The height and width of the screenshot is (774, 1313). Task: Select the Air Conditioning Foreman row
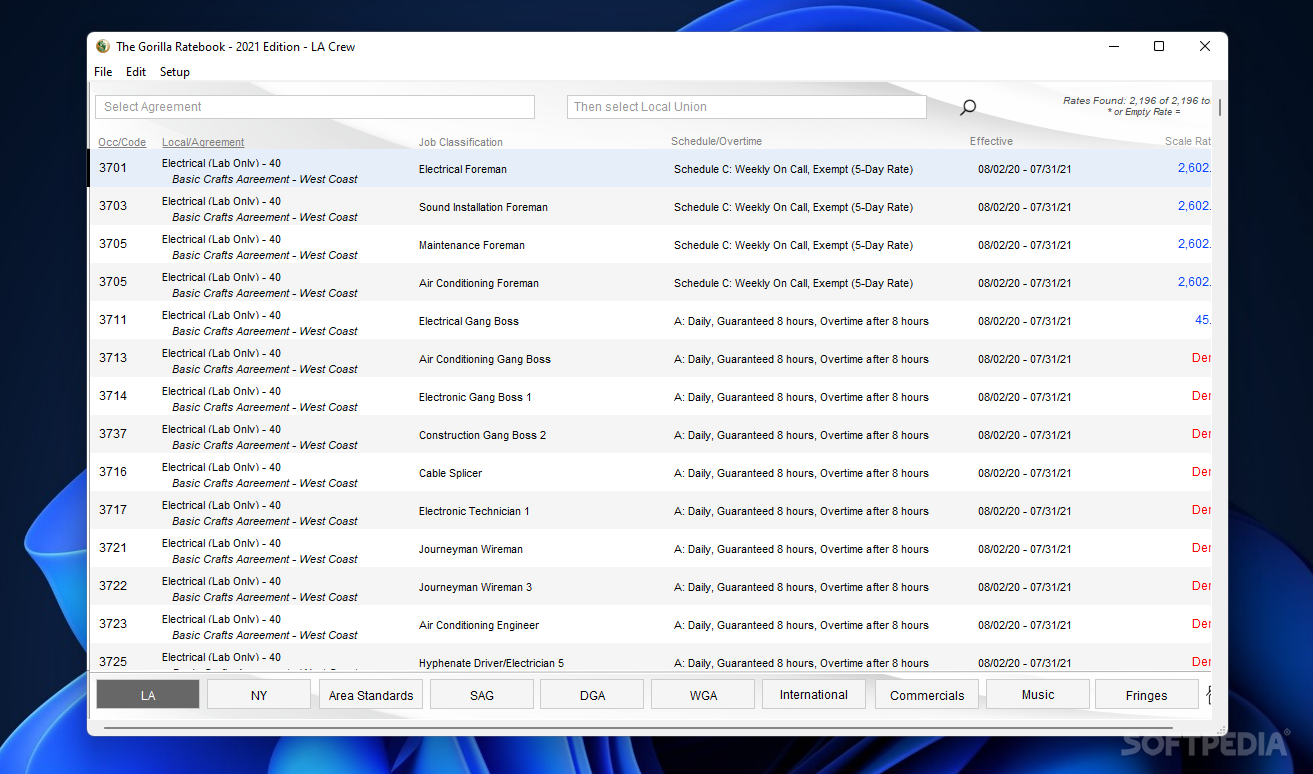(651, 283)
